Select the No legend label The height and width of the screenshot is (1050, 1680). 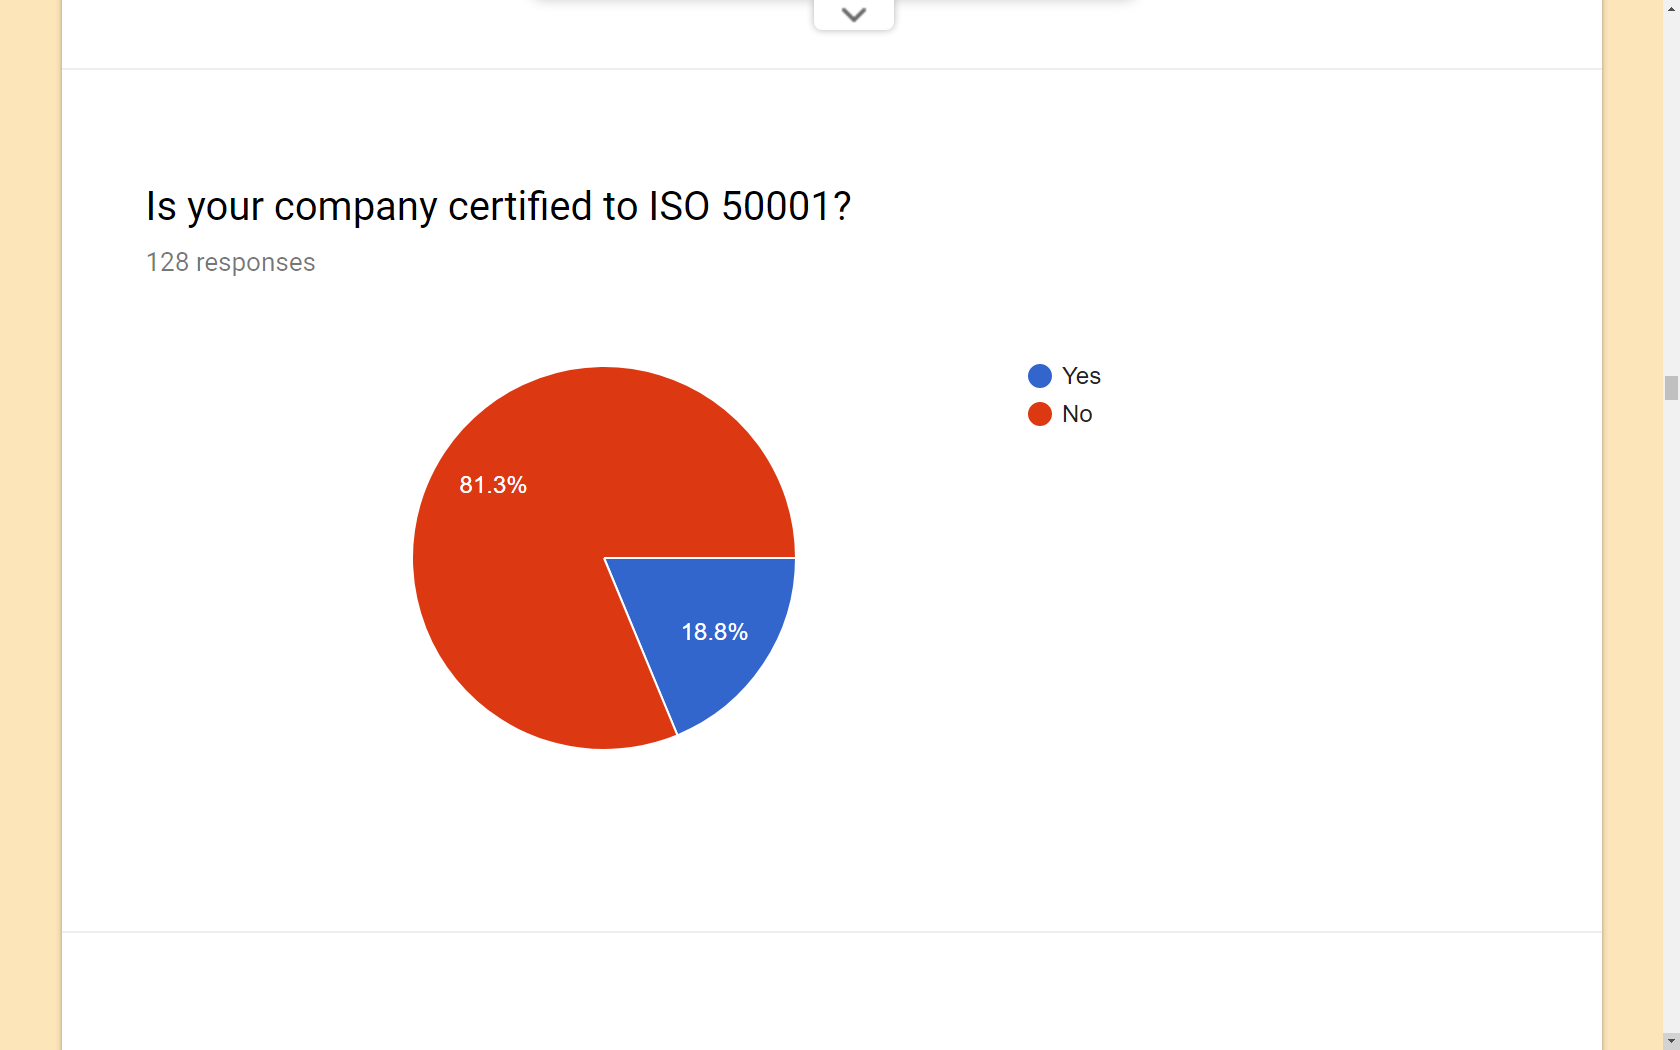pos(1077,414)
